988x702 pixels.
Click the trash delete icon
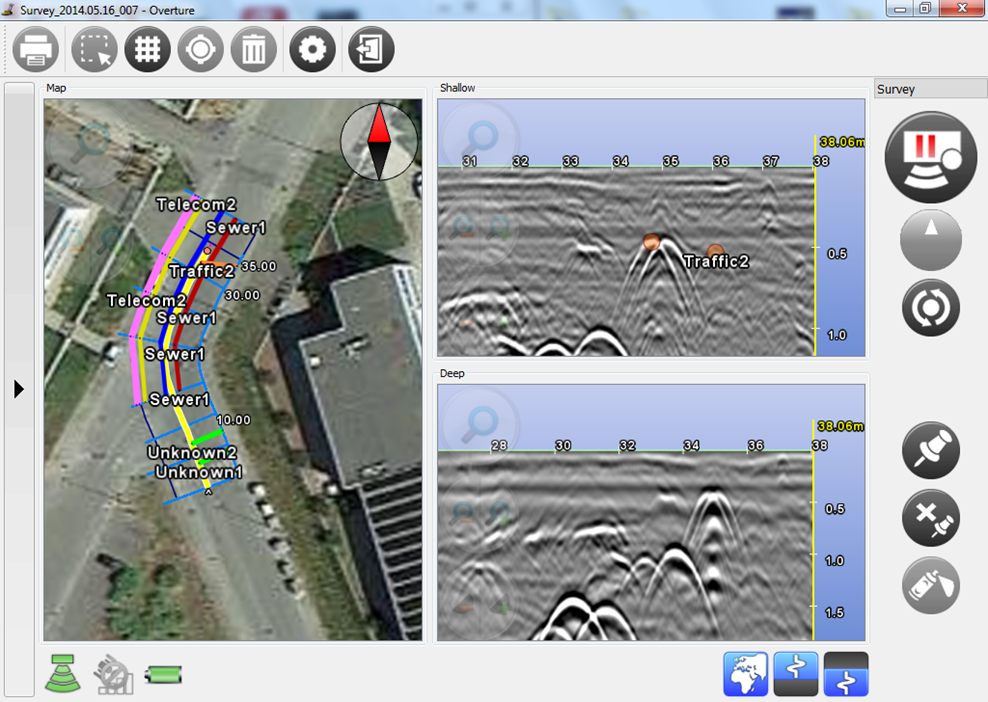coord(253,49)
